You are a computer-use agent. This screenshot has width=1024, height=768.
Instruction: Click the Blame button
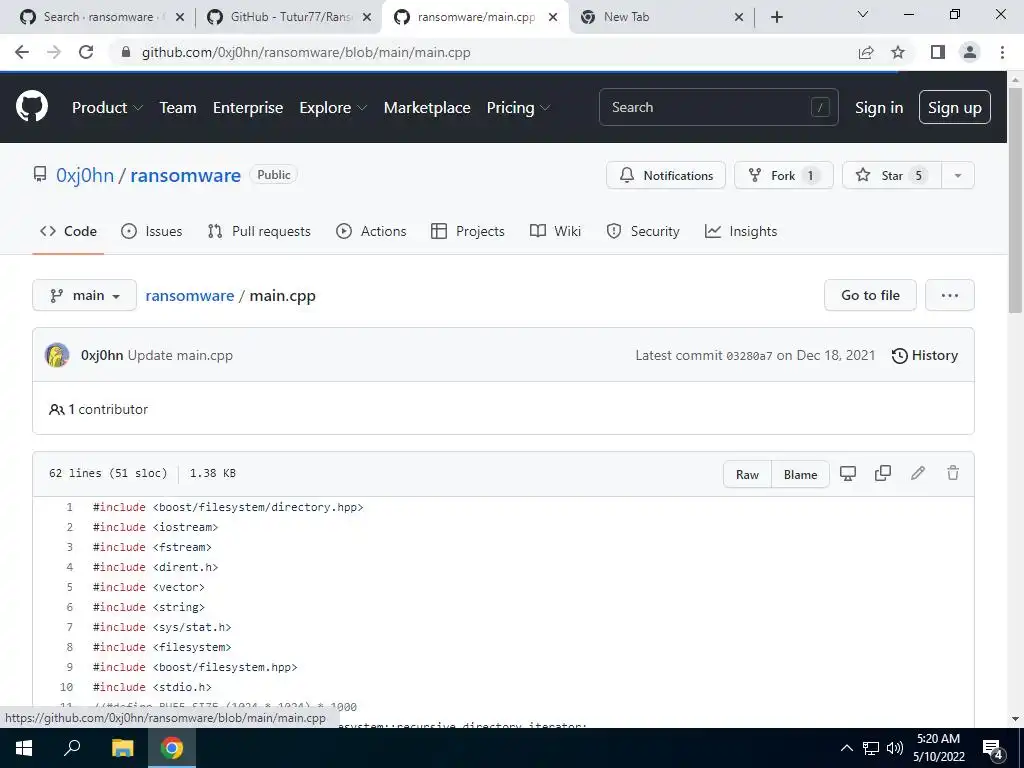coord(801,474)
